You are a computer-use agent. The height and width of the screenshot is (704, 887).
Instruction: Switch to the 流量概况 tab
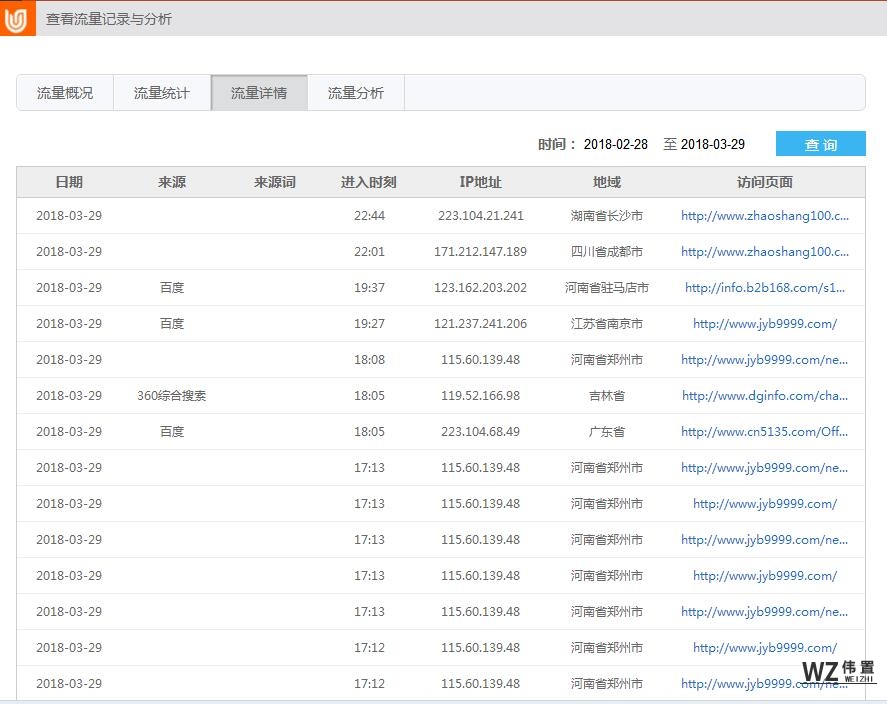[65, 92]
